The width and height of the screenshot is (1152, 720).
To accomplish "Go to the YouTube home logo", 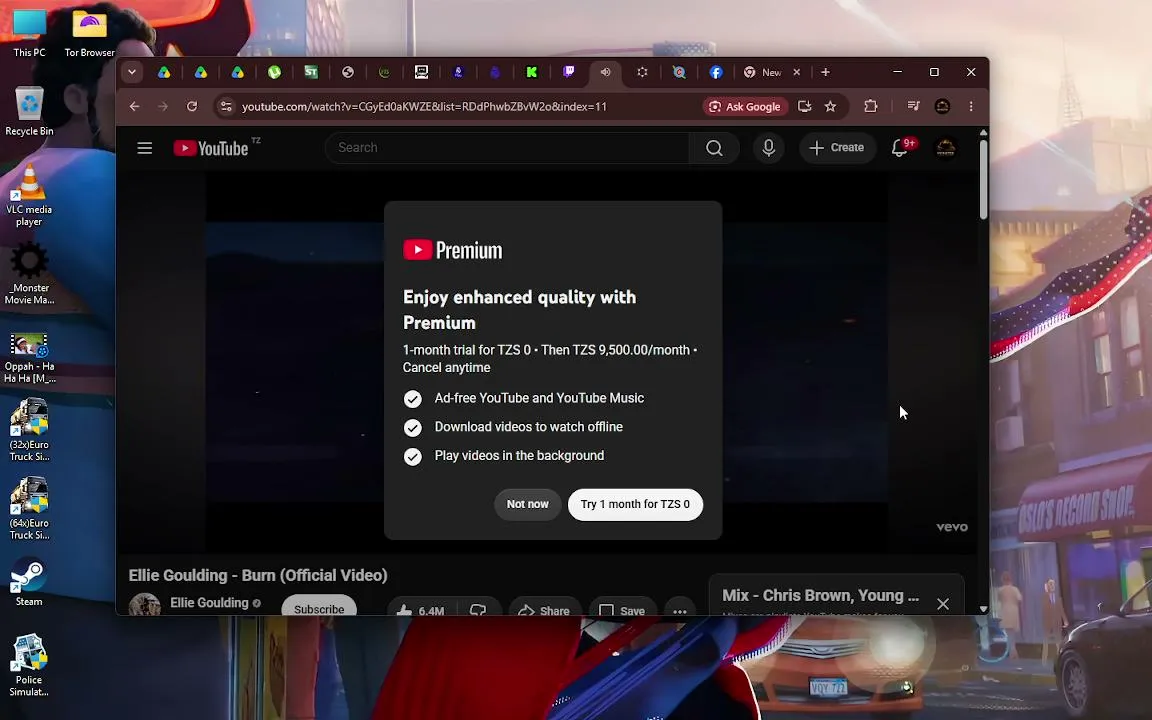I will pyautogui.click(x=211, y=148).
